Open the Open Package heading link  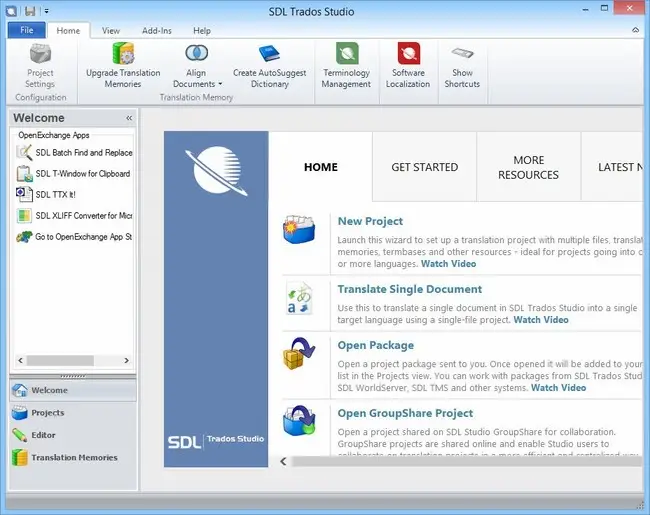pyautogui.click(x=376, y=345)
